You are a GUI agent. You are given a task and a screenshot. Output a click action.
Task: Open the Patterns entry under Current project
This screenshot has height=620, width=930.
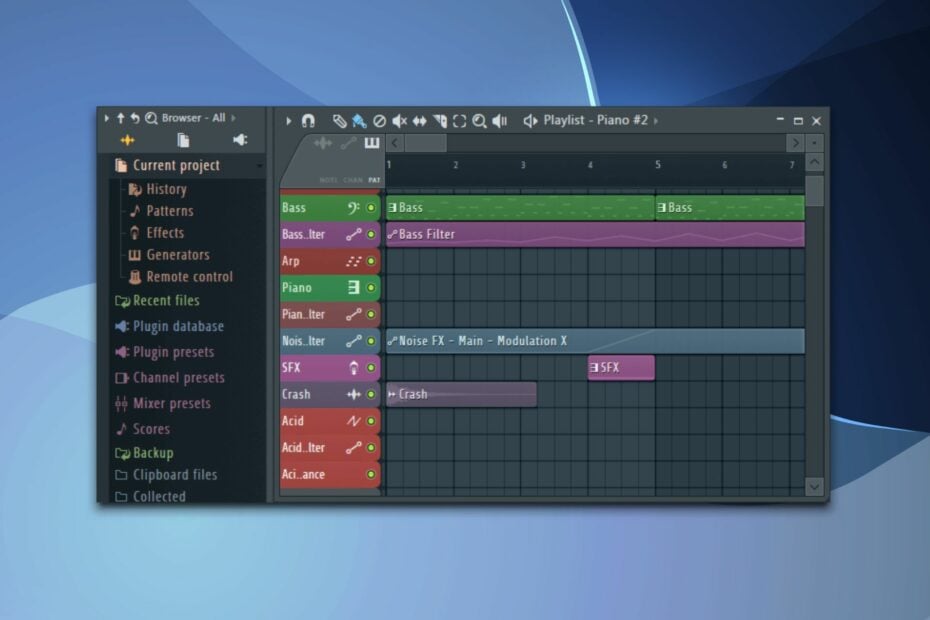168,211
